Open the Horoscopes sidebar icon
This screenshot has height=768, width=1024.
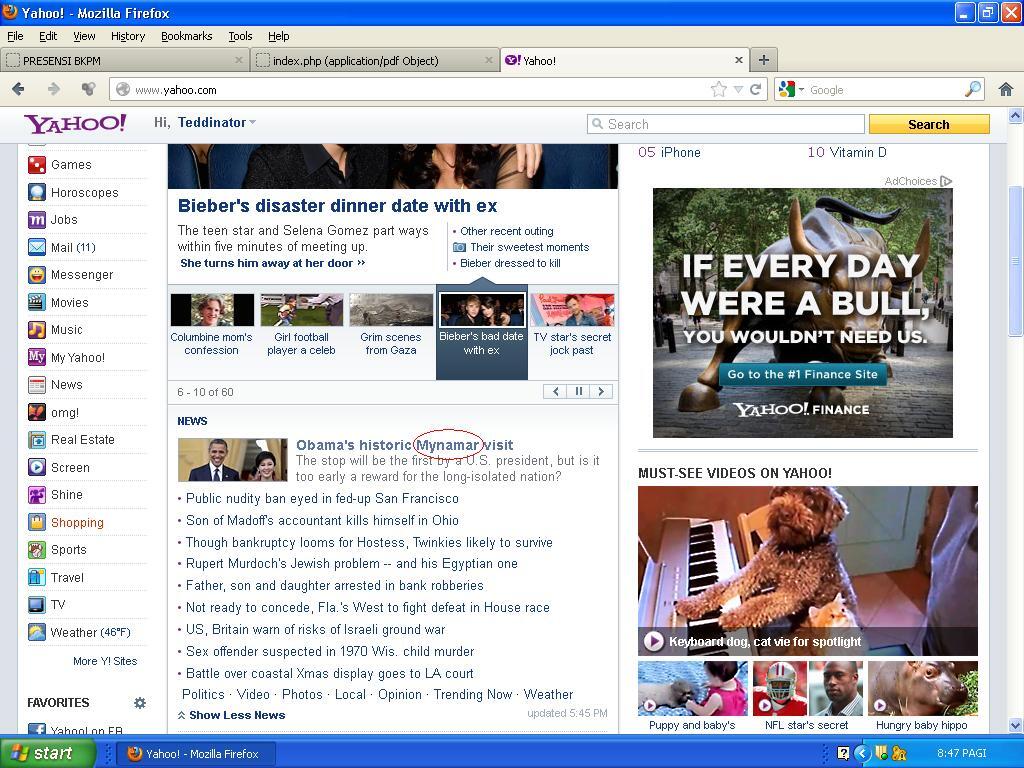point(37,192)
